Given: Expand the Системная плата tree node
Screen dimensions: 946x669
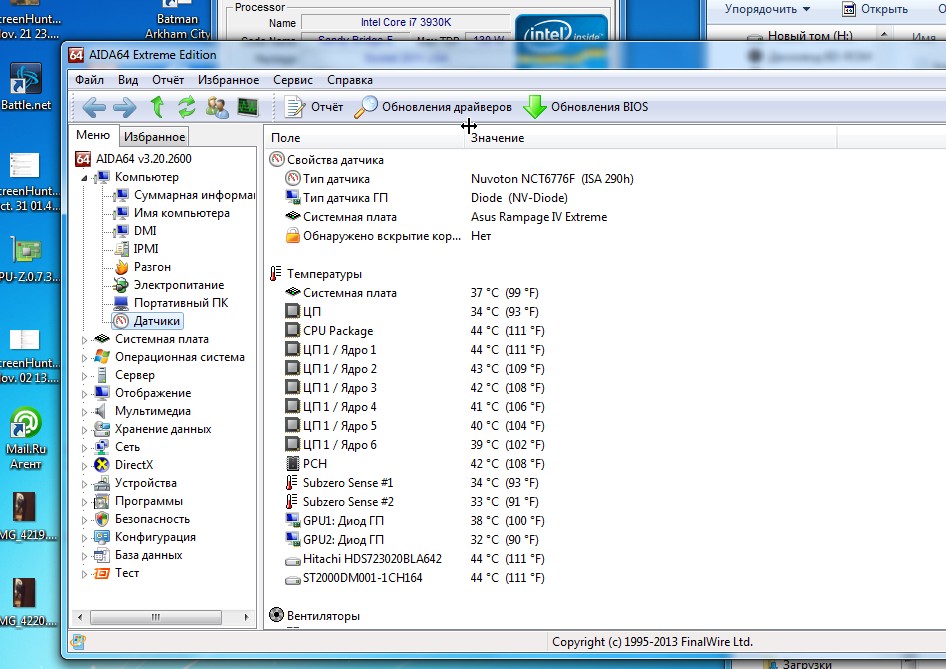Looking at the screenshot, I should 85,340.
